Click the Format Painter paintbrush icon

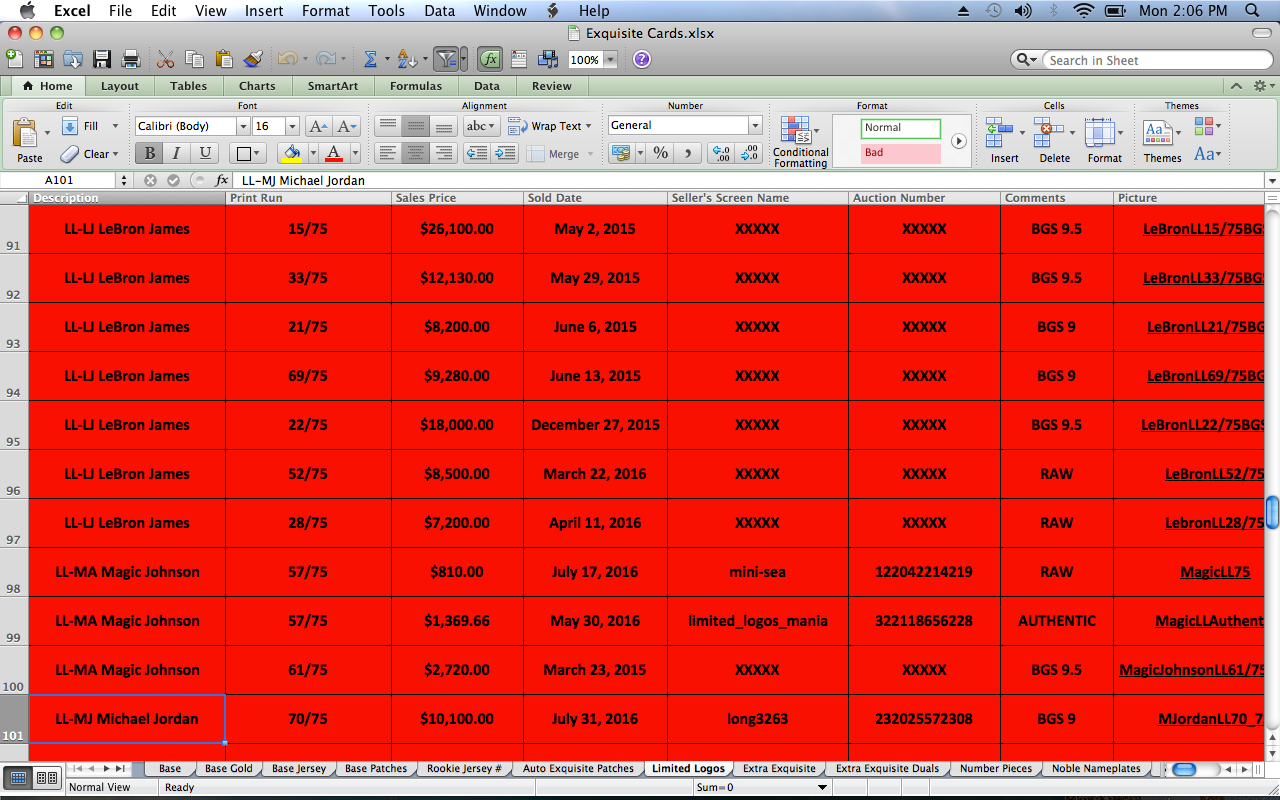252,60
